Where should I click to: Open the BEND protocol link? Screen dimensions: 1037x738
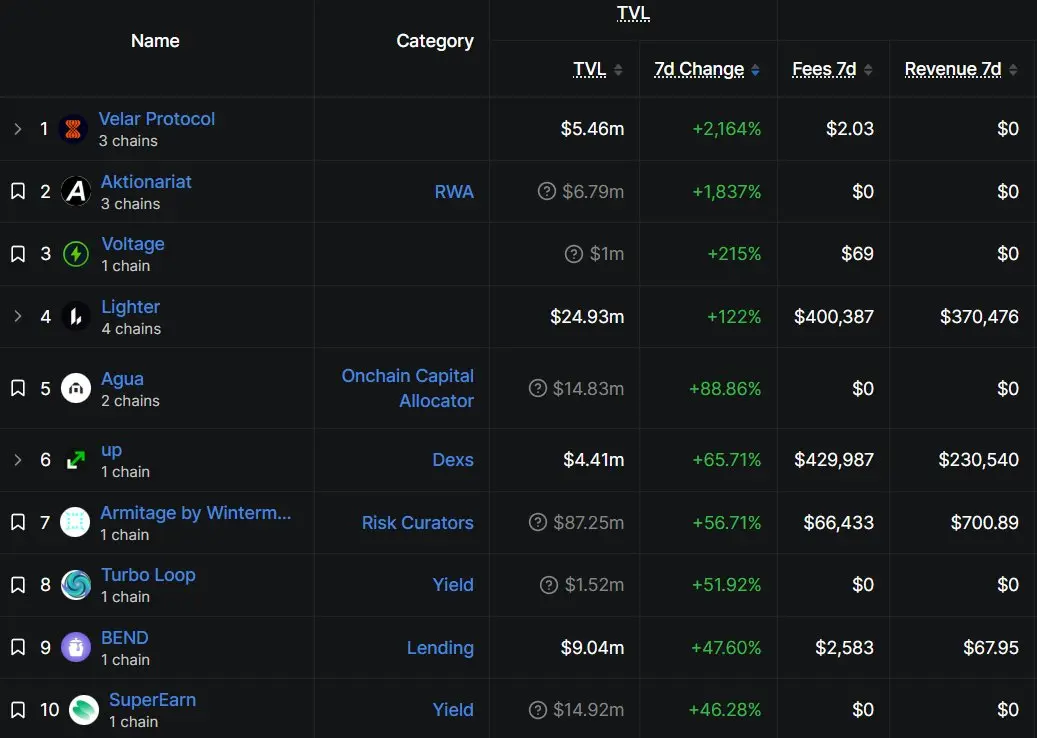[124, 637]
